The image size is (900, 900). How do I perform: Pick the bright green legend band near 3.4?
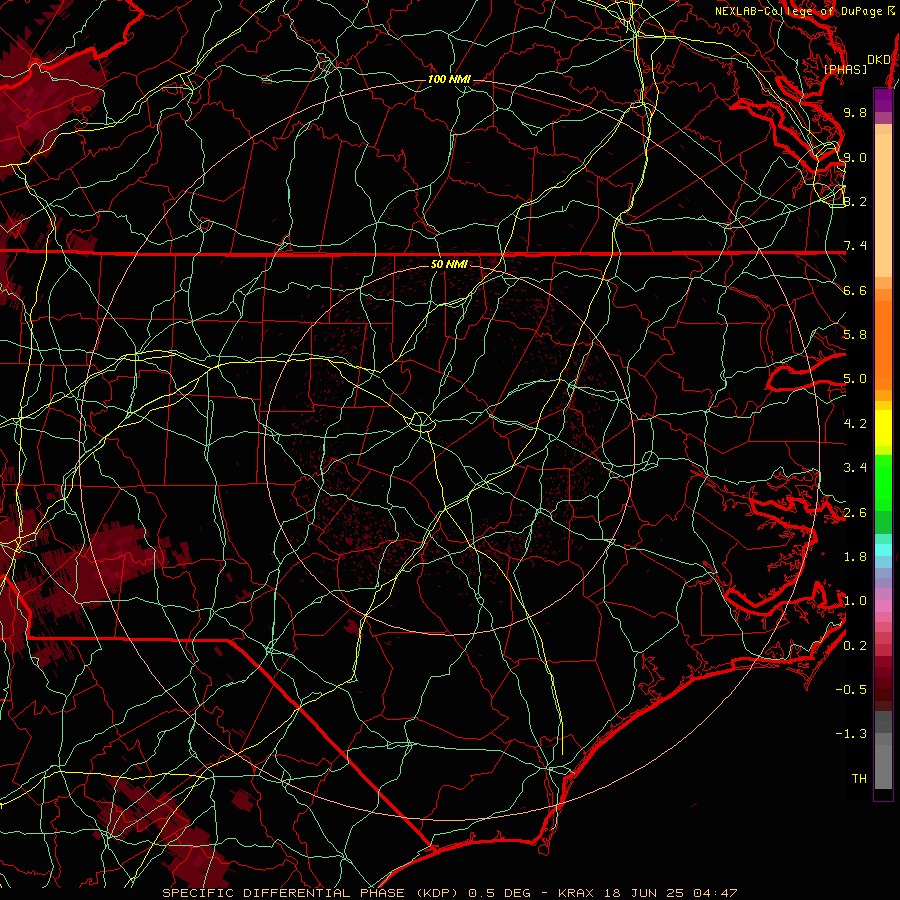point(883,482)
